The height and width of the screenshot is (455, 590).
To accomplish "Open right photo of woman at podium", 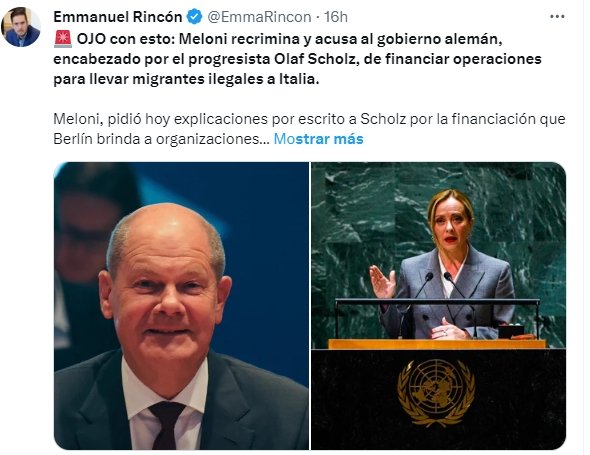I will tap(438, 306).
